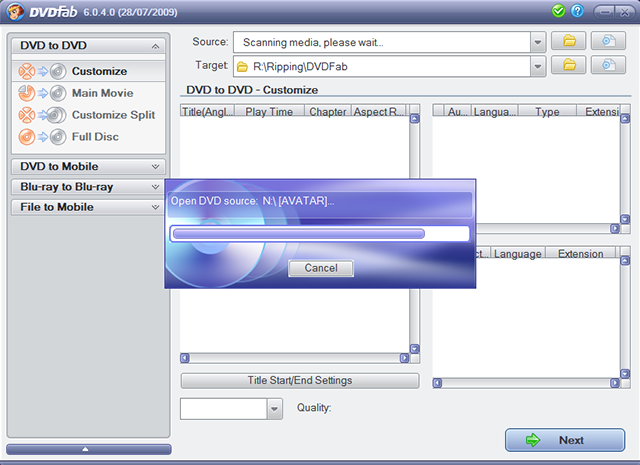
Task: Close the DVDFab window
Action: click(x=624, y=12)
